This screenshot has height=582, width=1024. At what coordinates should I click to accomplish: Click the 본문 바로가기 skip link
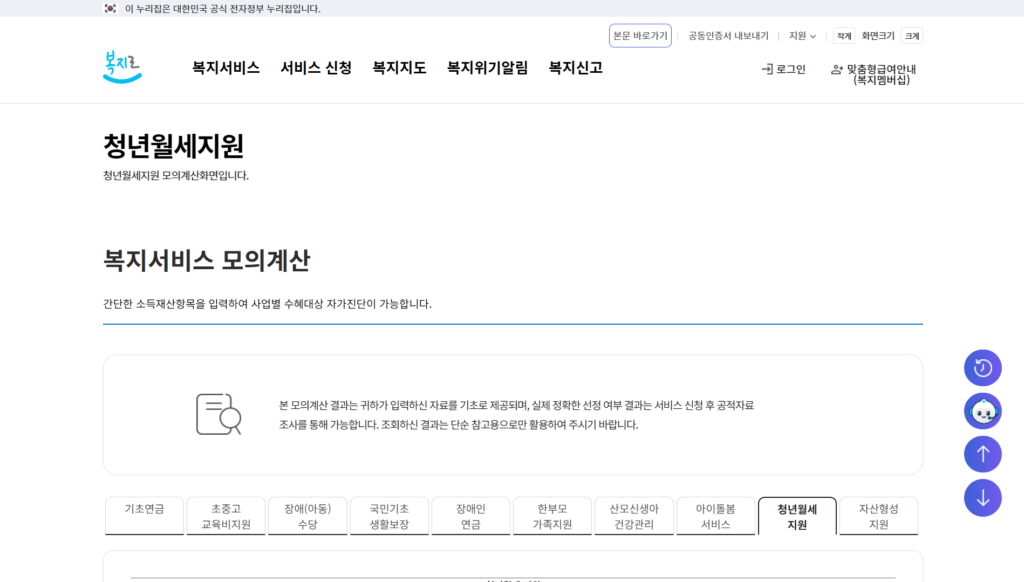coord(639,34)
